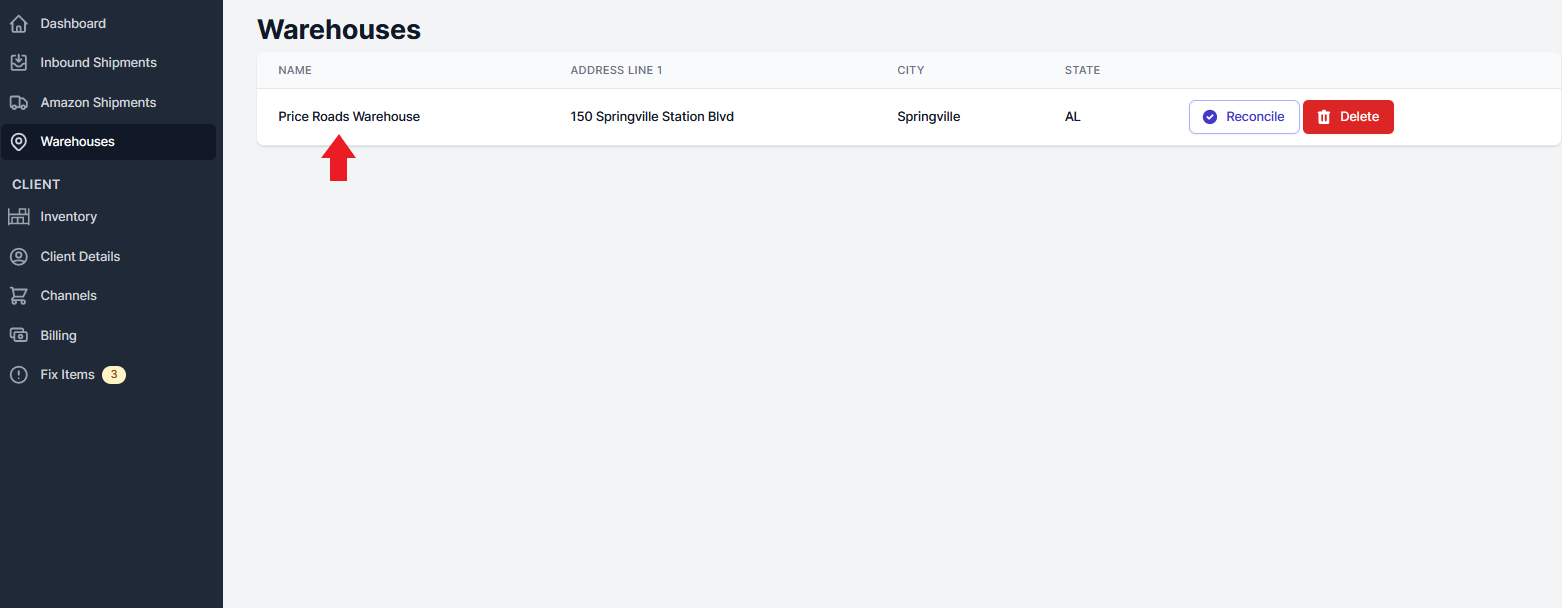Click the Fix Items count badge 3
The height and width of the screenshot is (608, 1562).
[114, 375]
